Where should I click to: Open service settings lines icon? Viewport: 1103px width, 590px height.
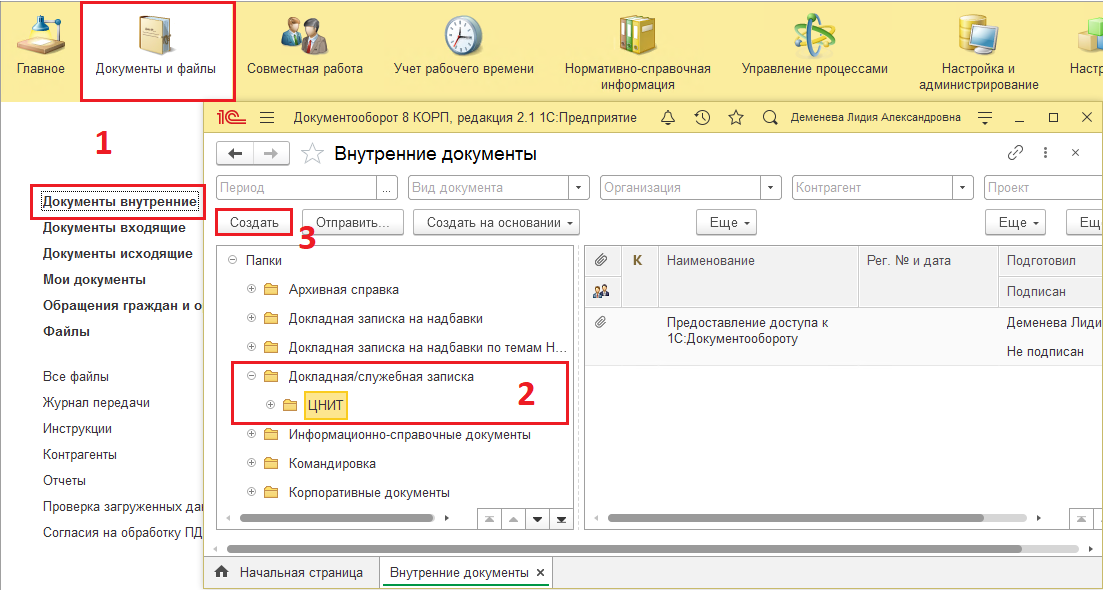tap(986, 117)
